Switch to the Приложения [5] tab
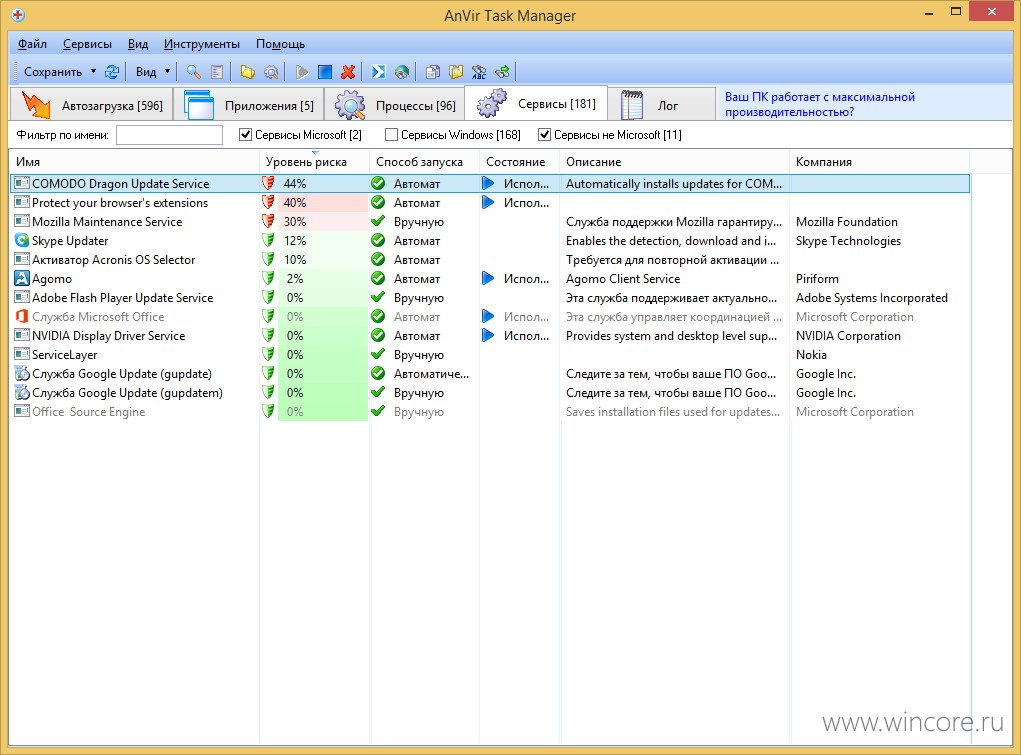1021x755 pixels. pos(248,104)
